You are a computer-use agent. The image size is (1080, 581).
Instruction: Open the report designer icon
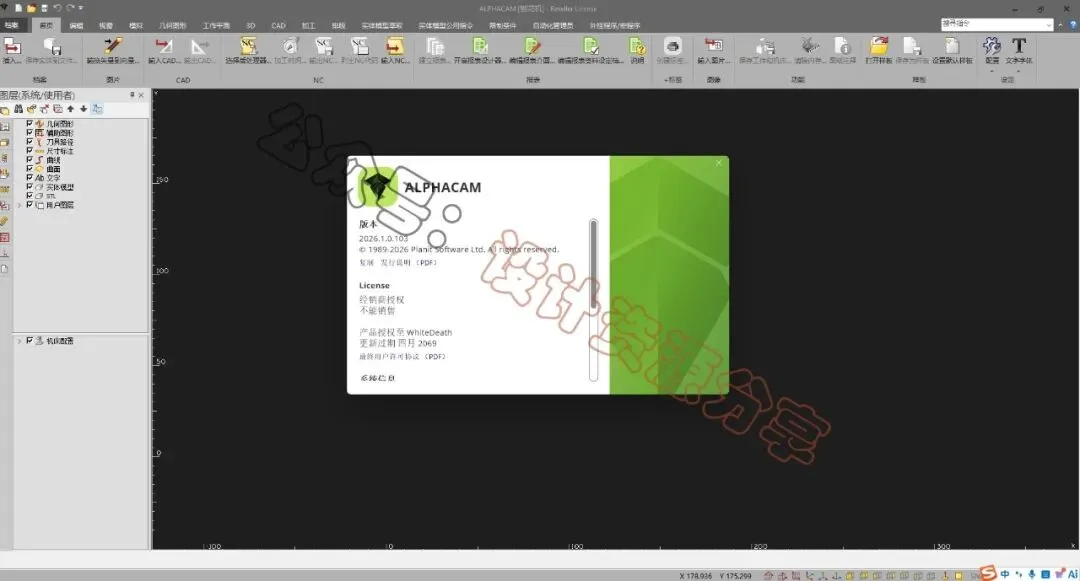[x=479, y=47]
